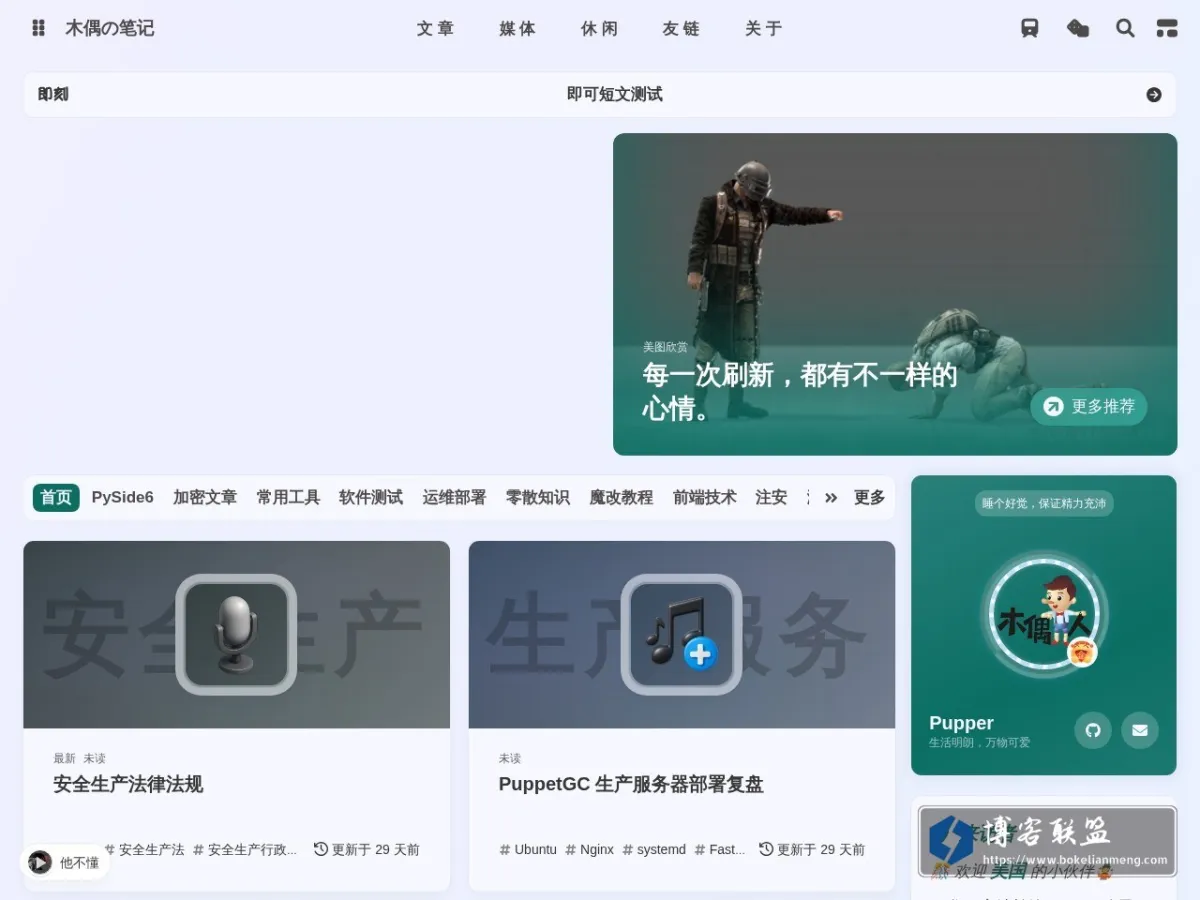Click the 安全生产行政... tag
This screenshot has width=1200, height=900.
tap(245, 849)
